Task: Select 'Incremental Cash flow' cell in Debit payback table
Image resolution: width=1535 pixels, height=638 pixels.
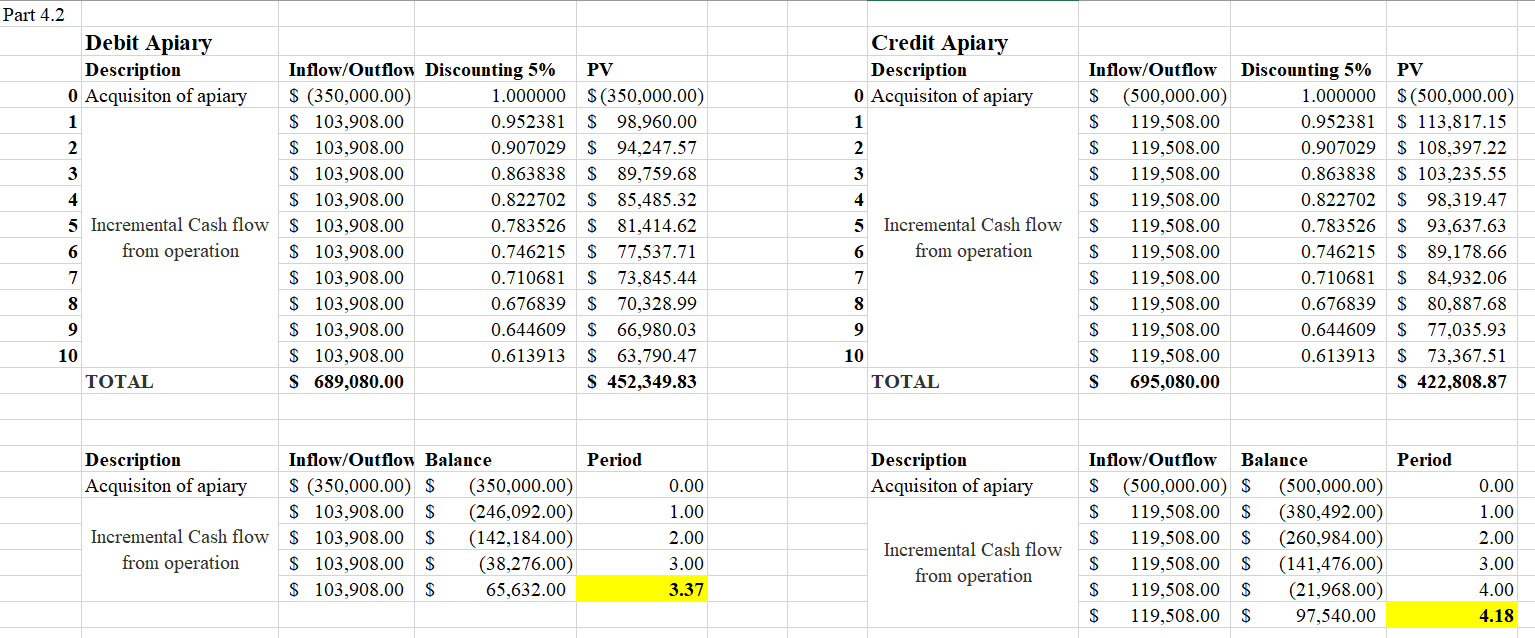Action: 180,550
